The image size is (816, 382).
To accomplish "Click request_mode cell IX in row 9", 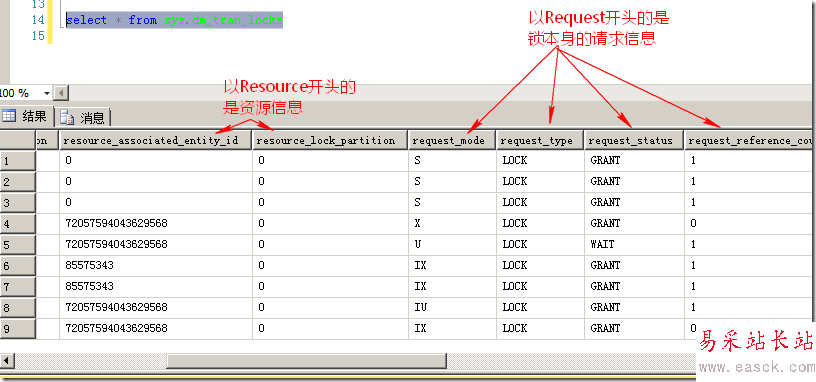I will point(452,328).
